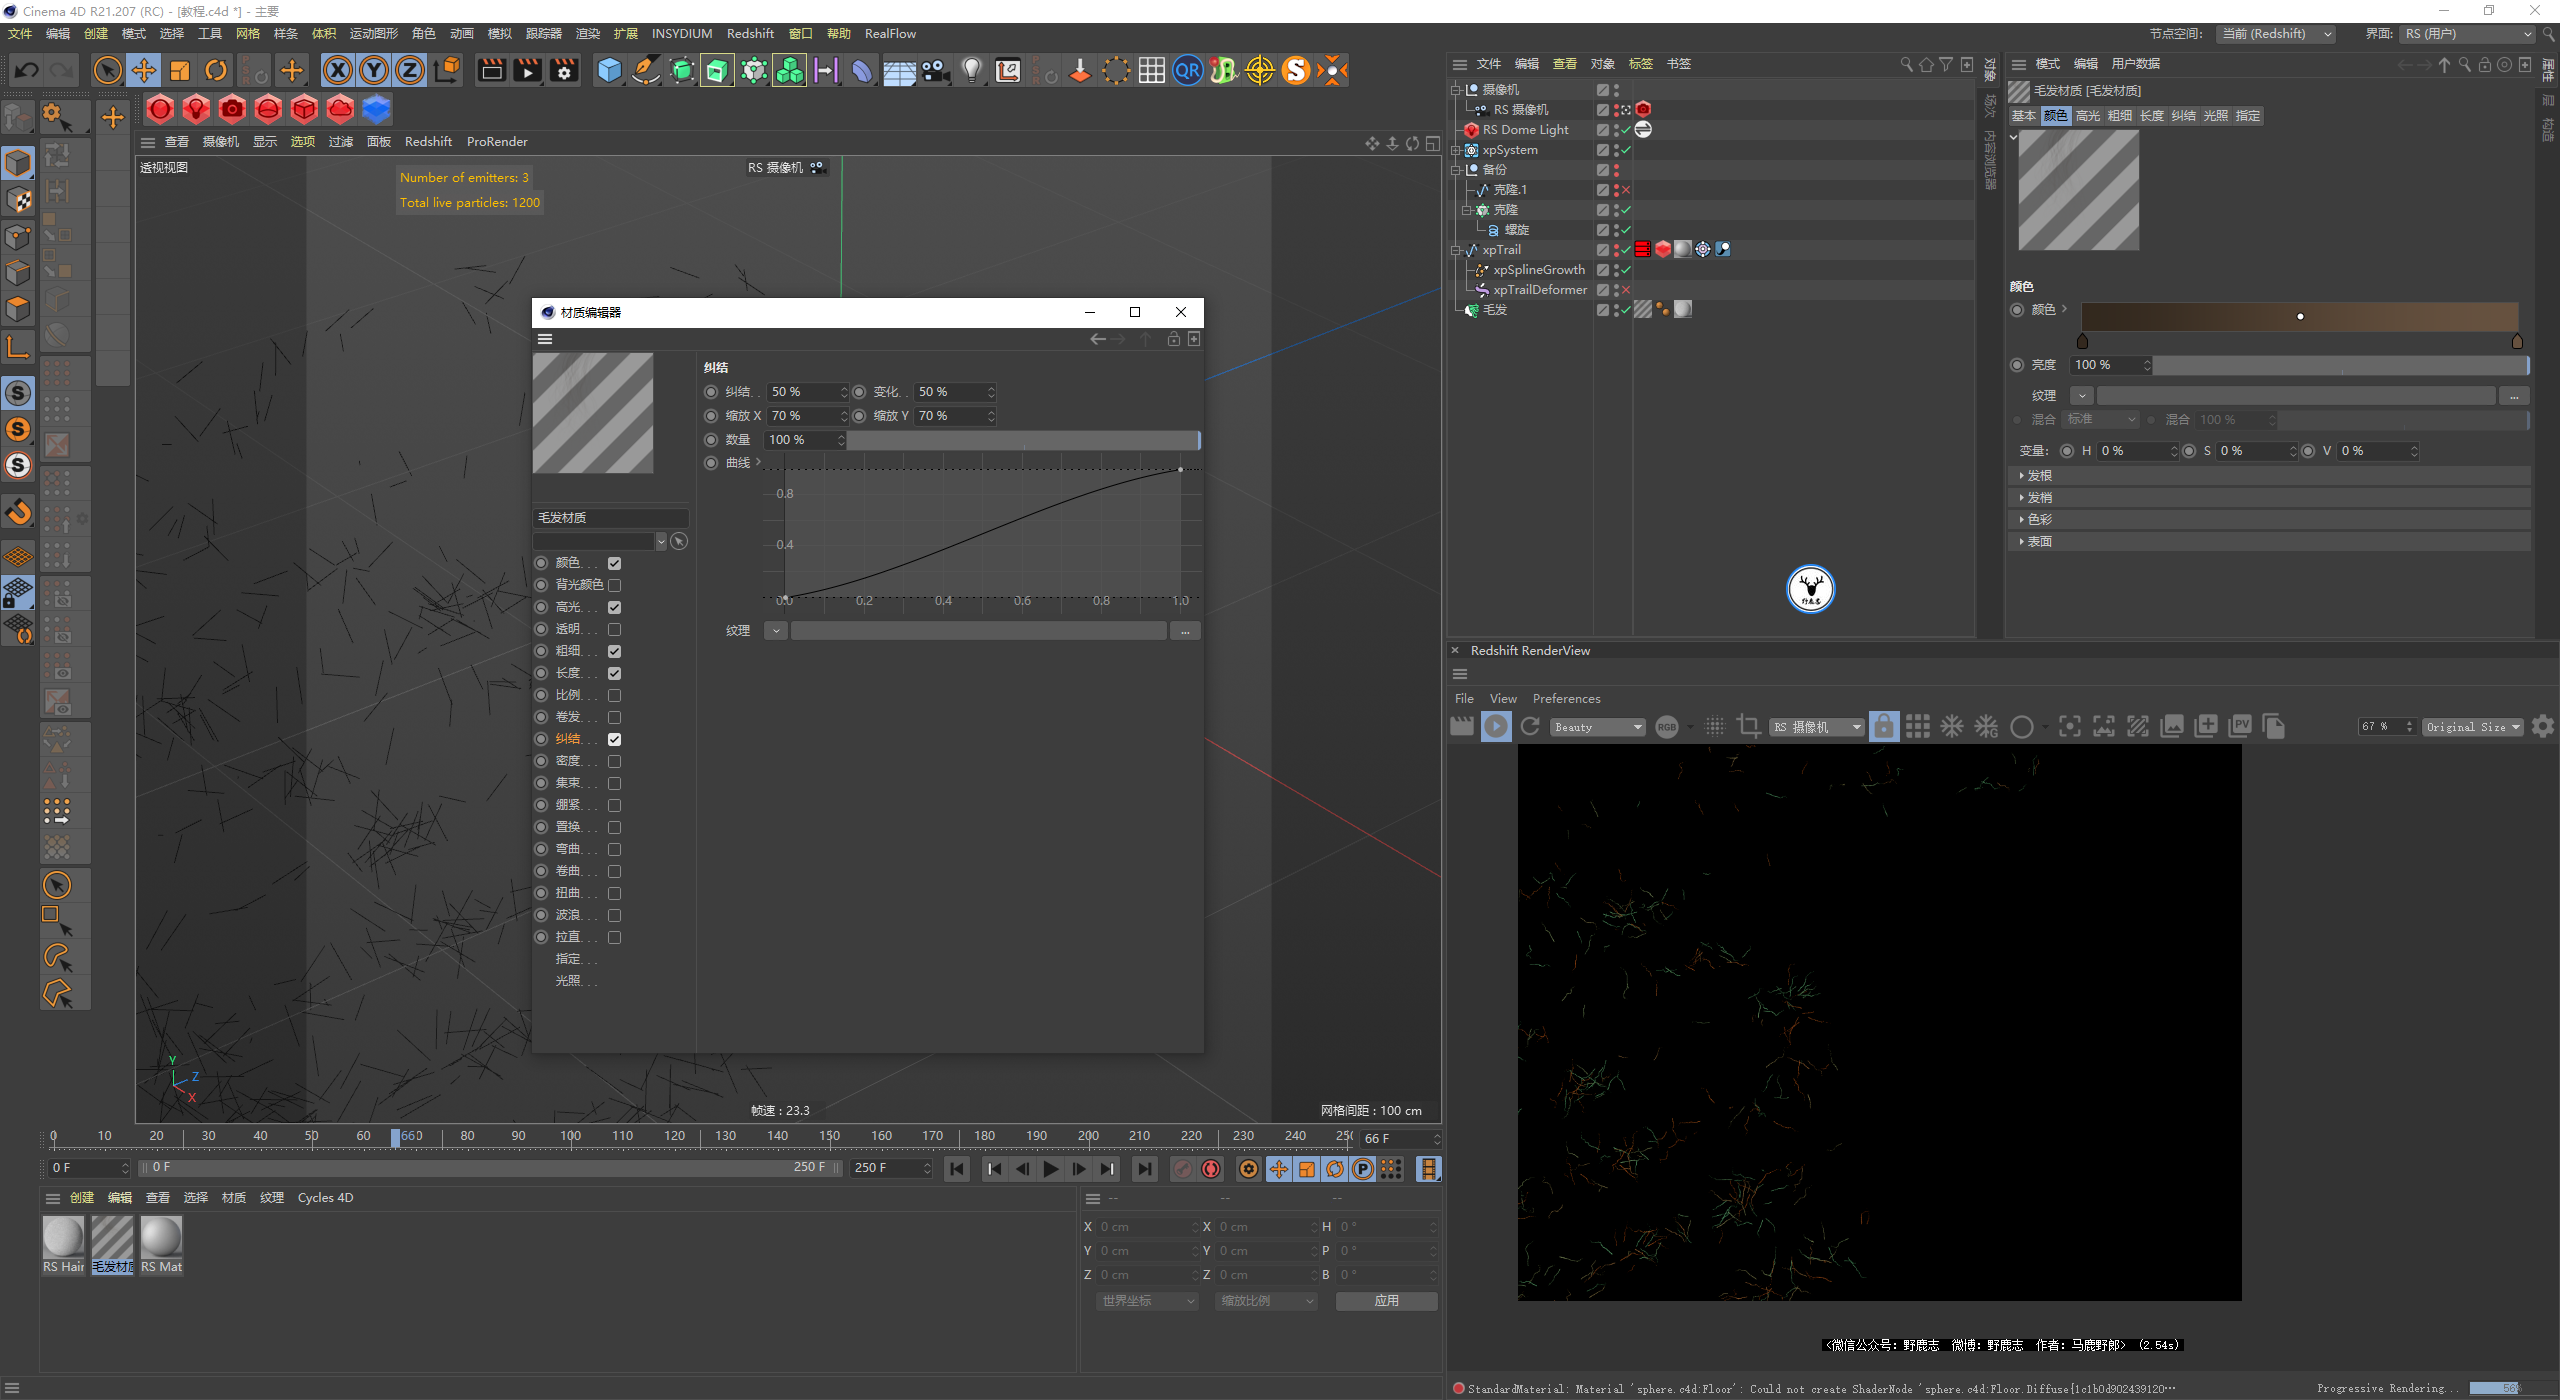
Task: Open the Beauty AOV dropdown
Action: pyautogui.click(x=1598, y=727)
